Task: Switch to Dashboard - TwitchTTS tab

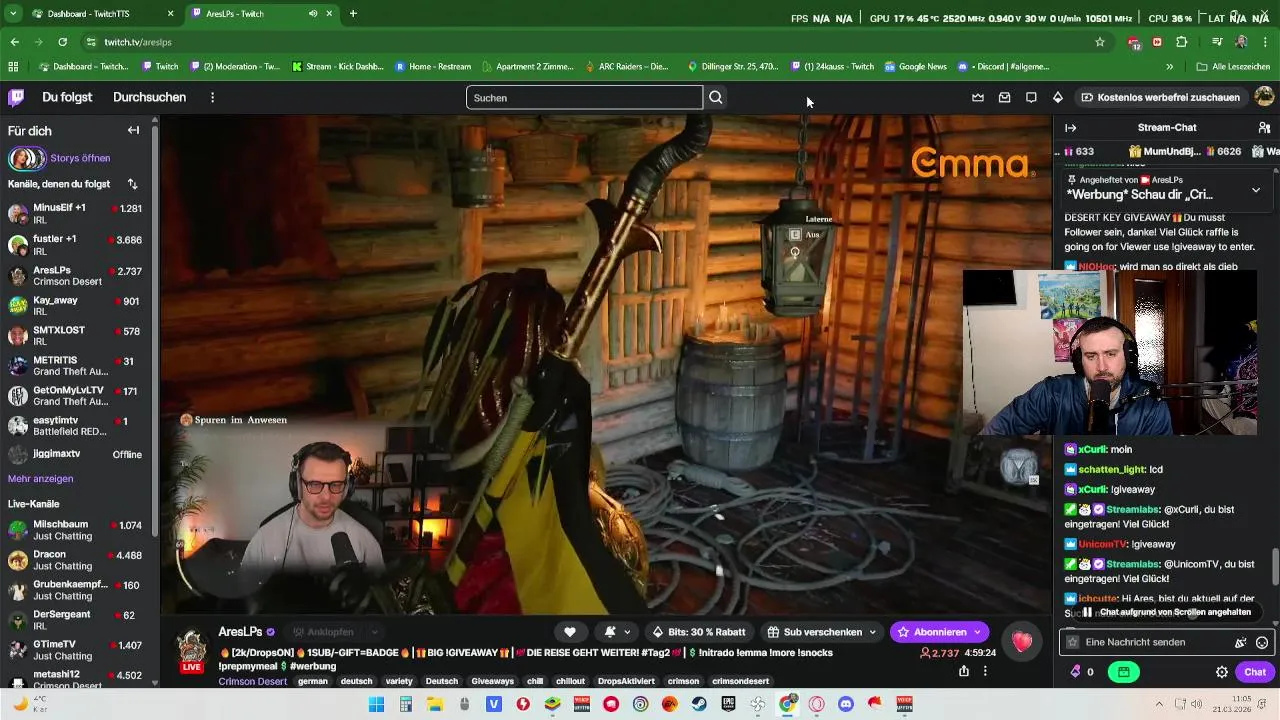Action: pyautogui.click(x=103, y=14)
